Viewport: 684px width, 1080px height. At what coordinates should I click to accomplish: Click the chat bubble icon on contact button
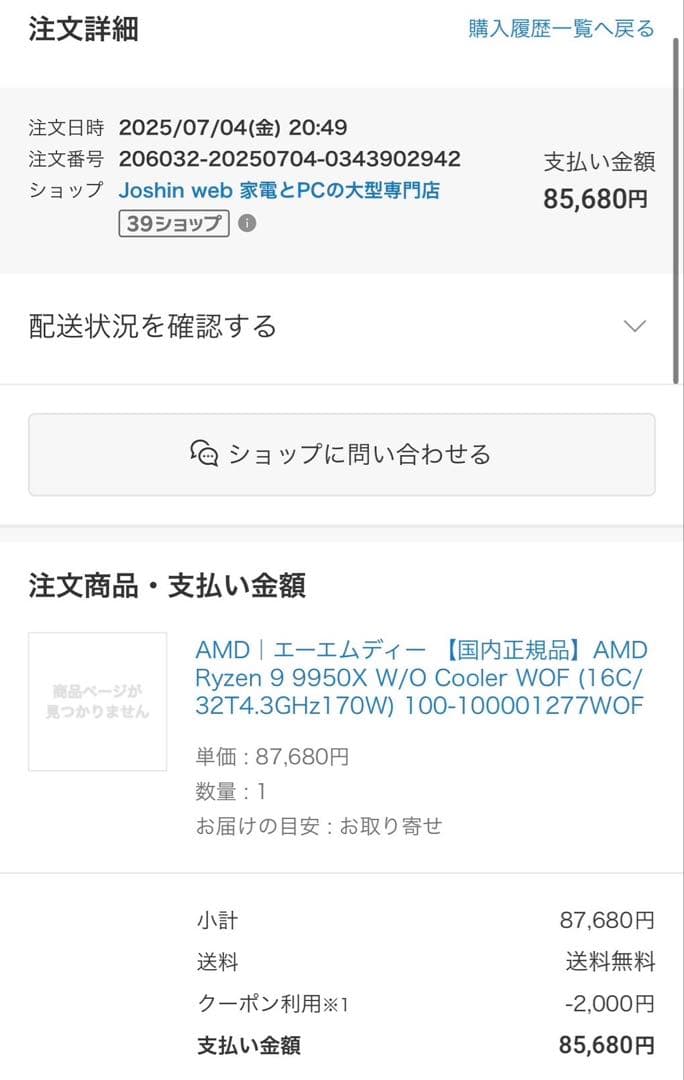[x=204, y=454]
